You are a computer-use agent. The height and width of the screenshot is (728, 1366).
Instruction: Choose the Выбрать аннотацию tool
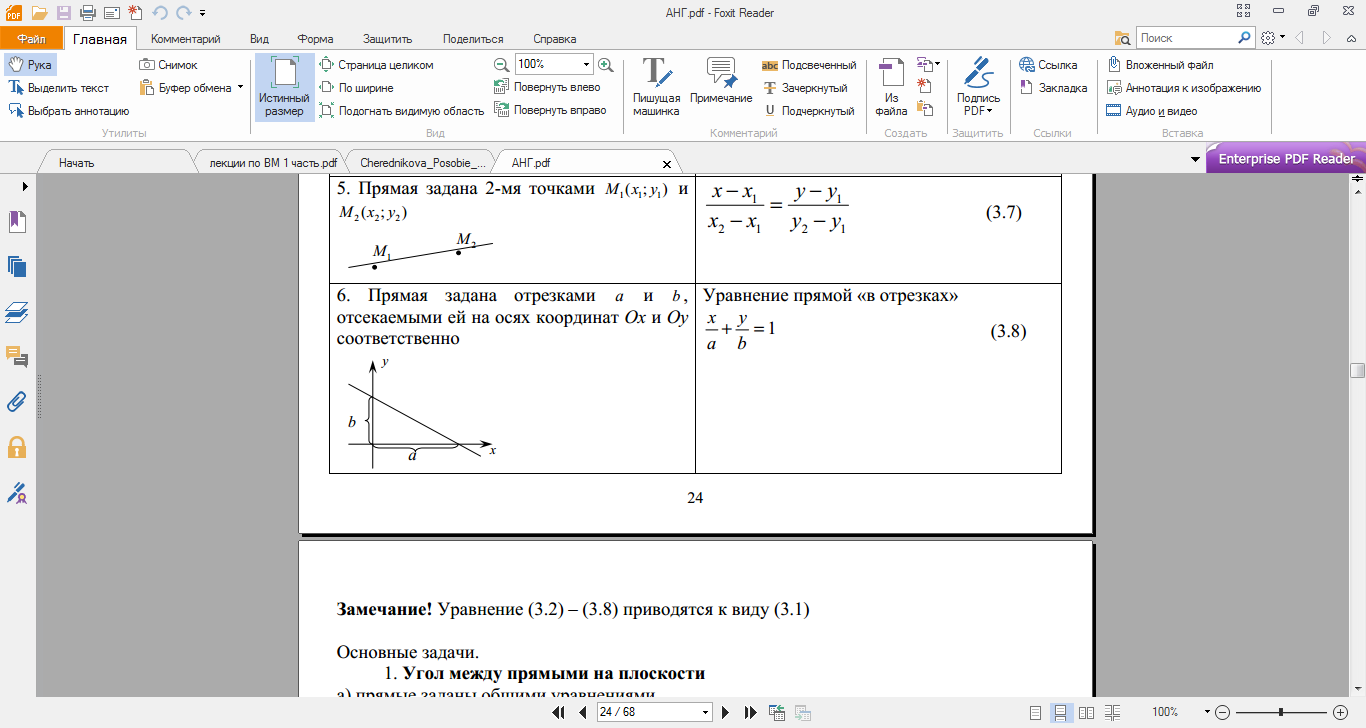coord(69,111)
